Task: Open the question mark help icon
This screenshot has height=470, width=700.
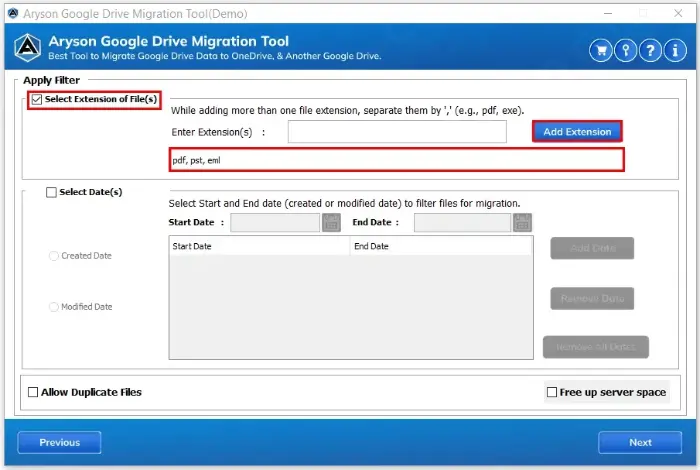Action: pos(650,50)
